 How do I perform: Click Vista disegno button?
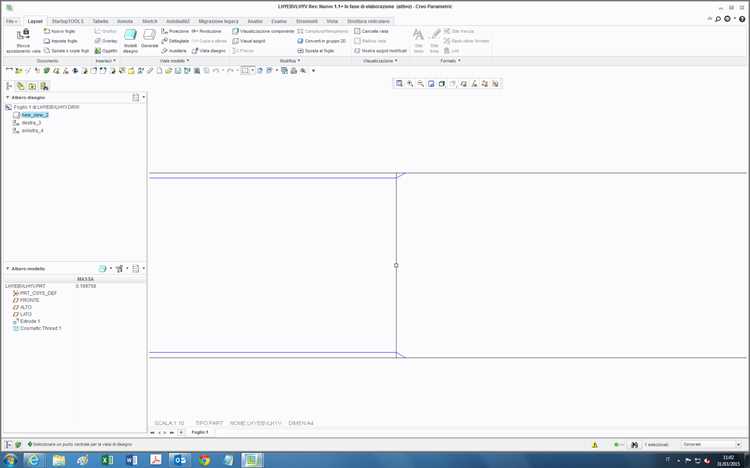209,51
